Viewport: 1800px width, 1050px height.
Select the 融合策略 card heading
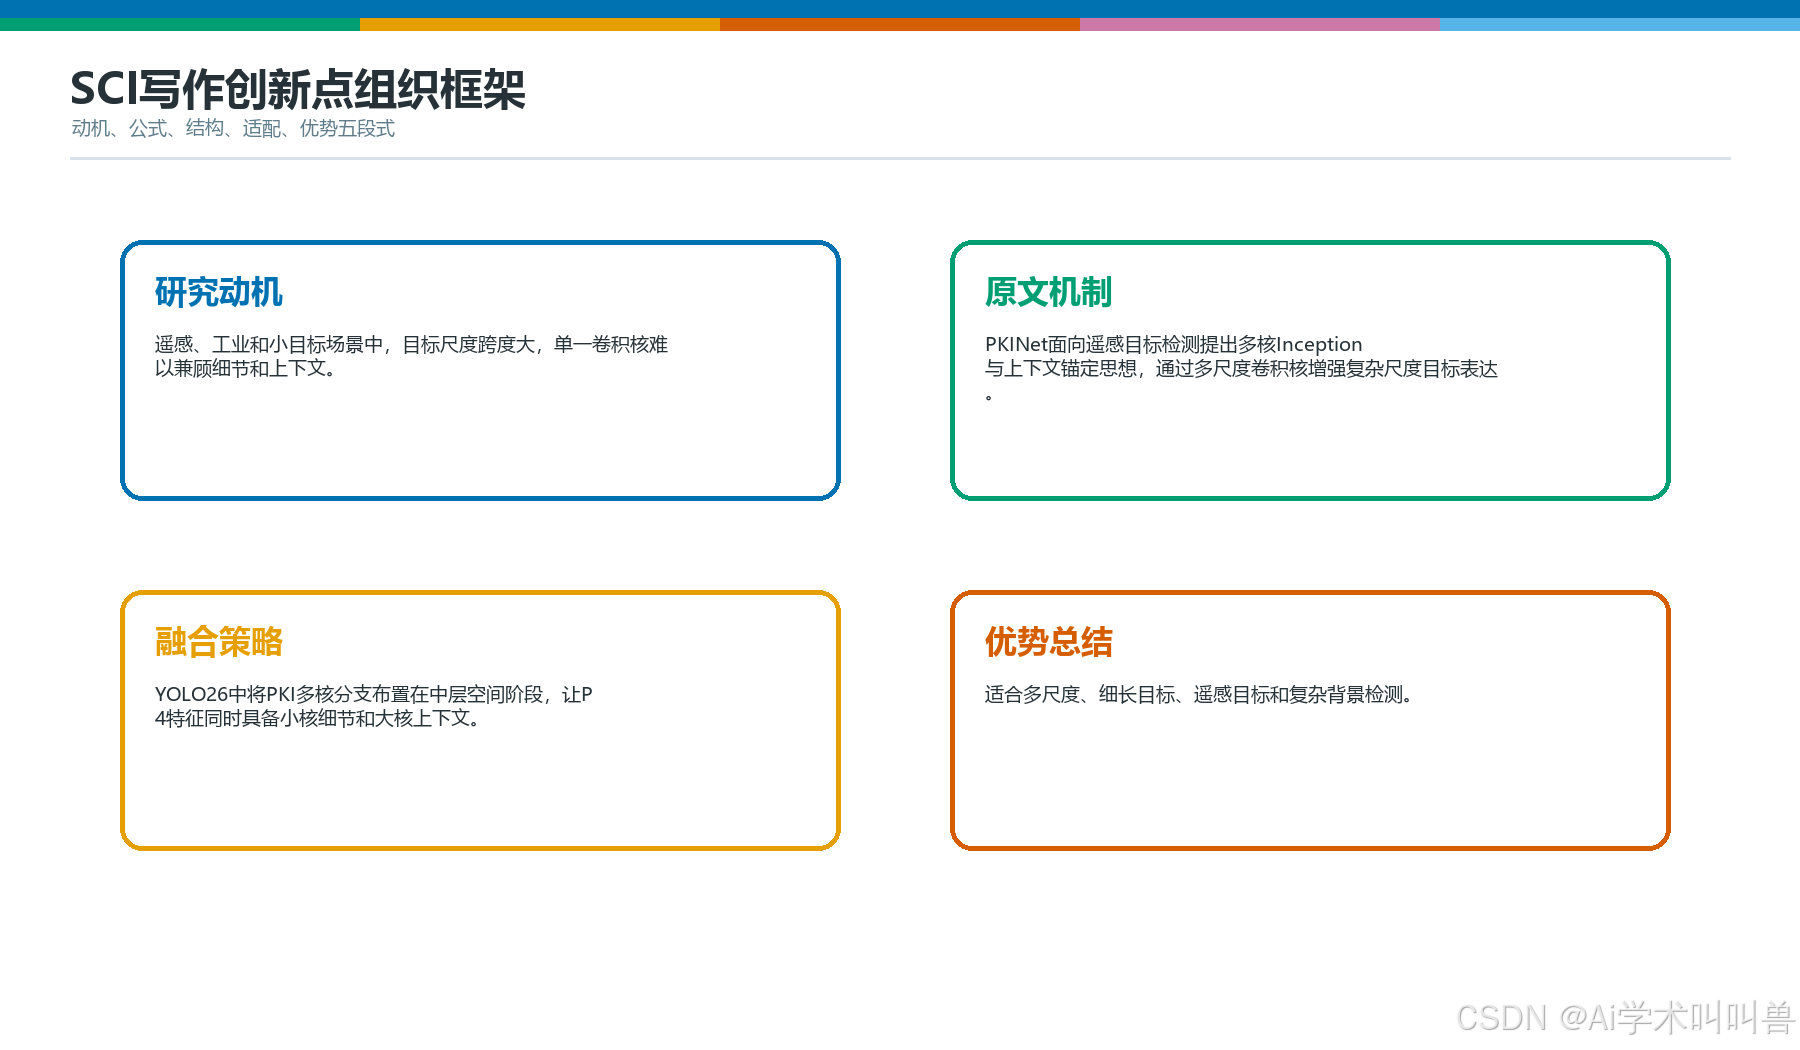219,642
